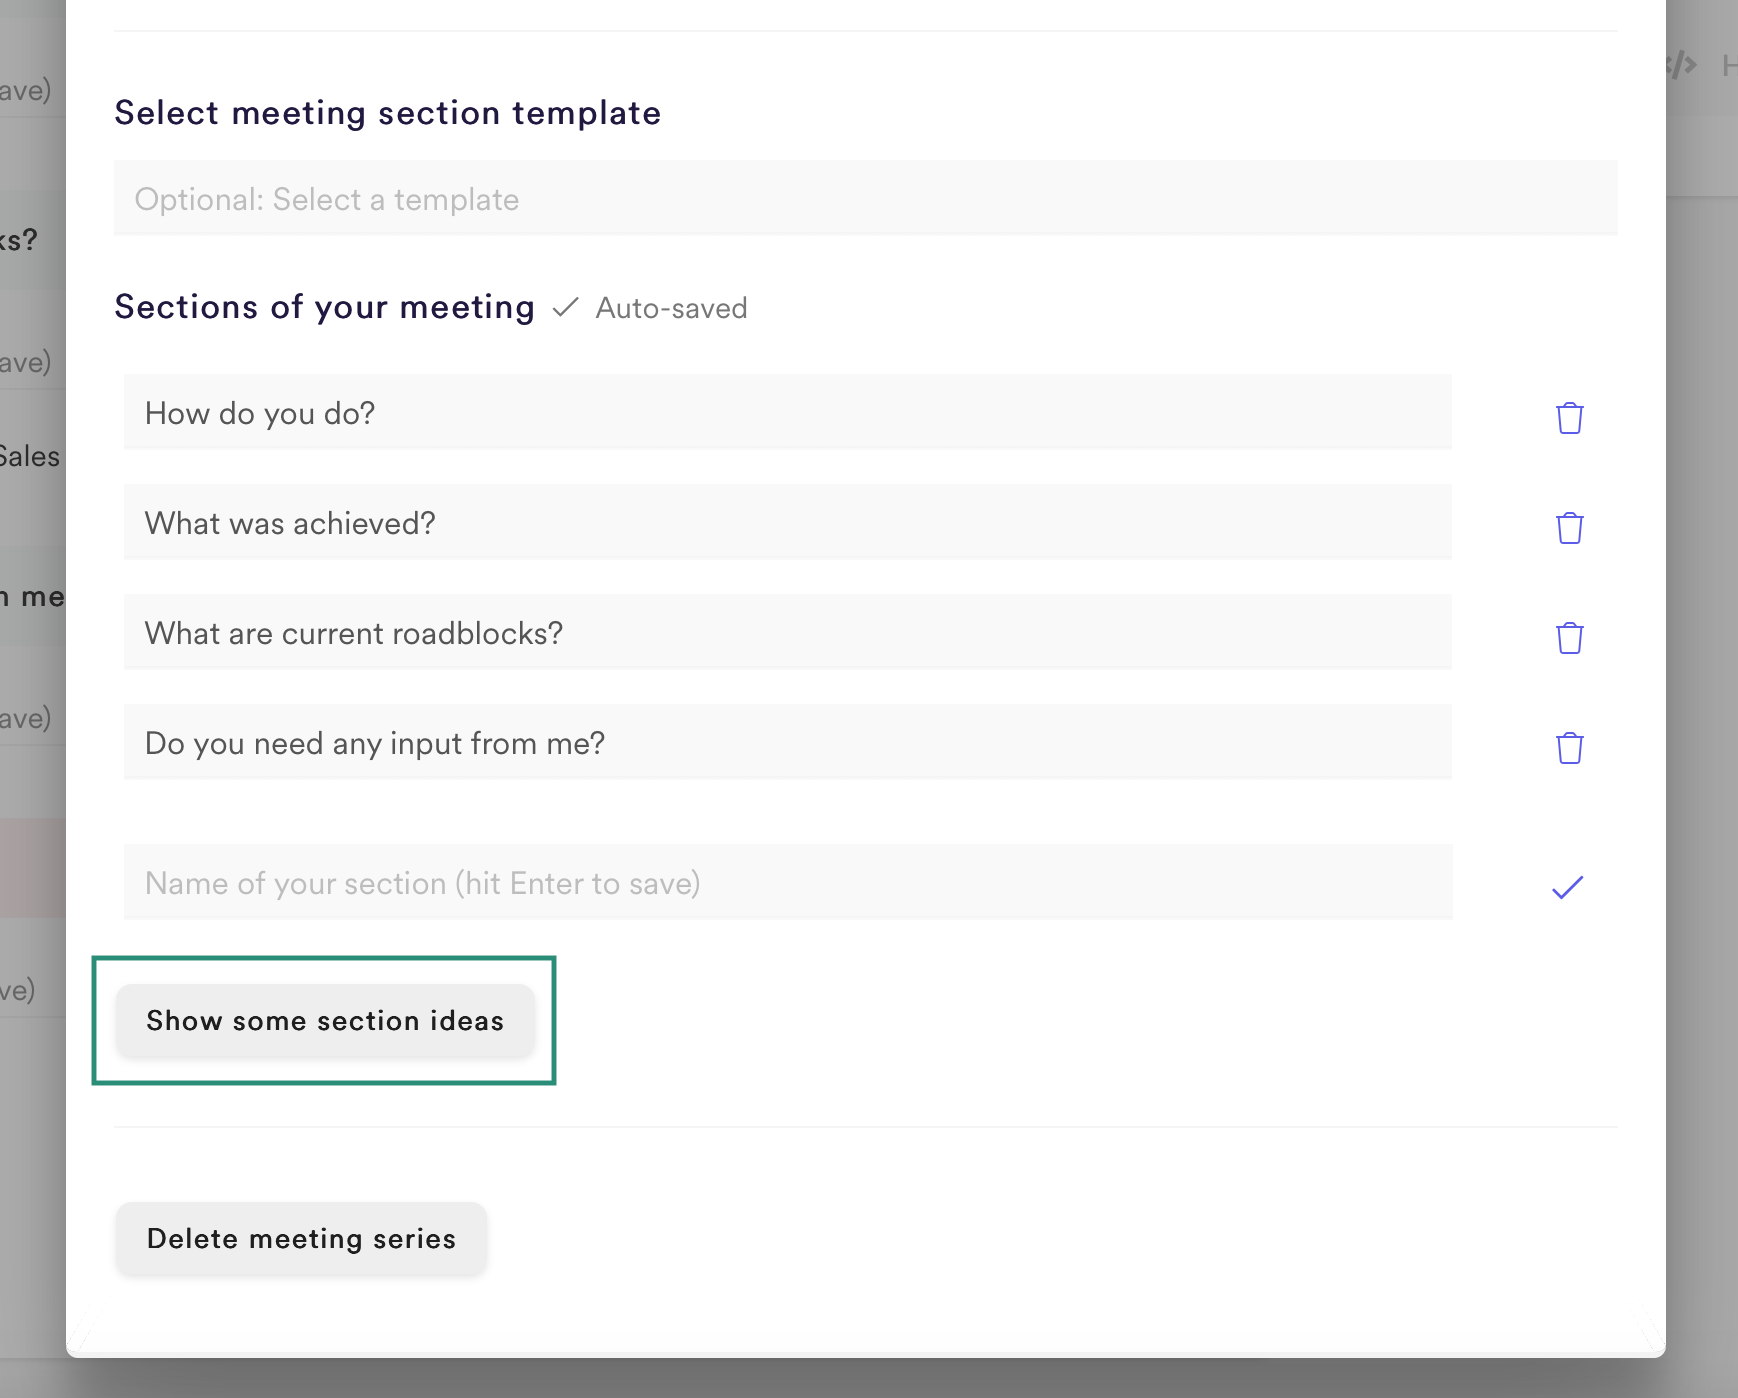Edit "Do you need any input from me?" text

787,743
